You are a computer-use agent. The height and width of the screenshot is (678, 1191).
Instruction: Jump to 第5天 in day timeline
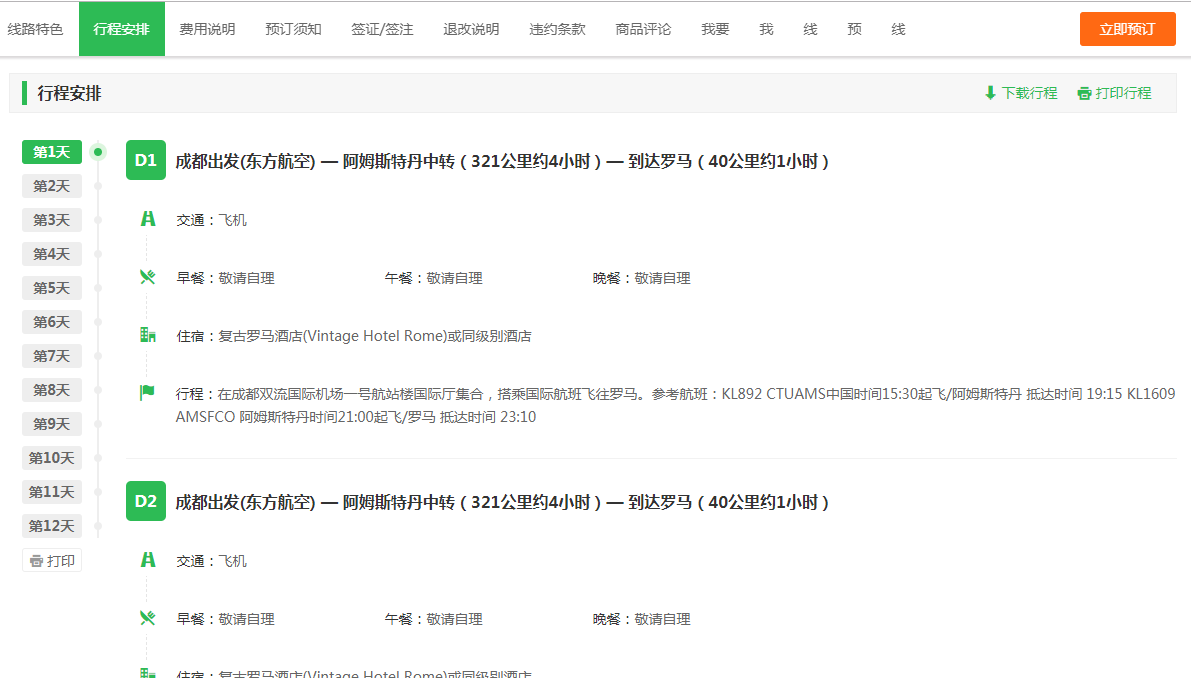[x=52, y=288]
